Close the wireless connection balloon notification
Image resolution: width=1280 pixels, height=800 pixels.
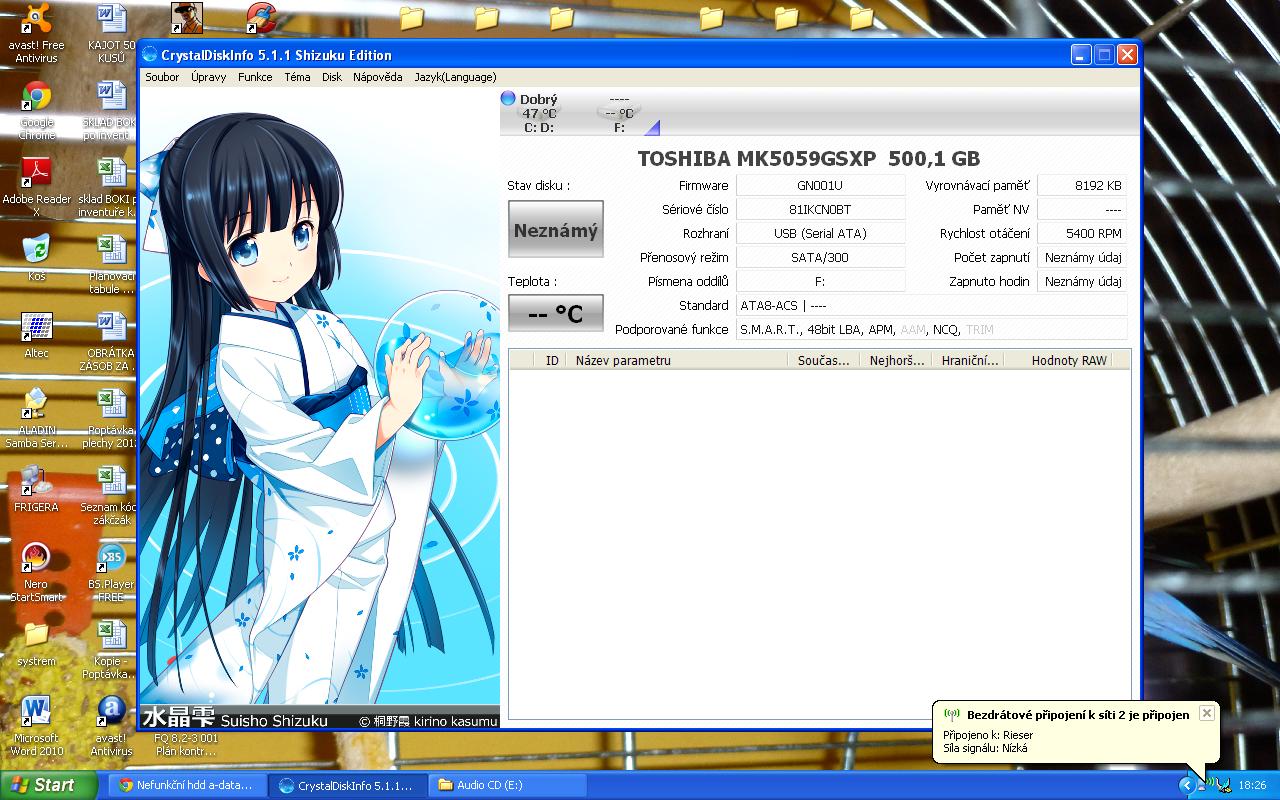click(x=1207, y=713)
